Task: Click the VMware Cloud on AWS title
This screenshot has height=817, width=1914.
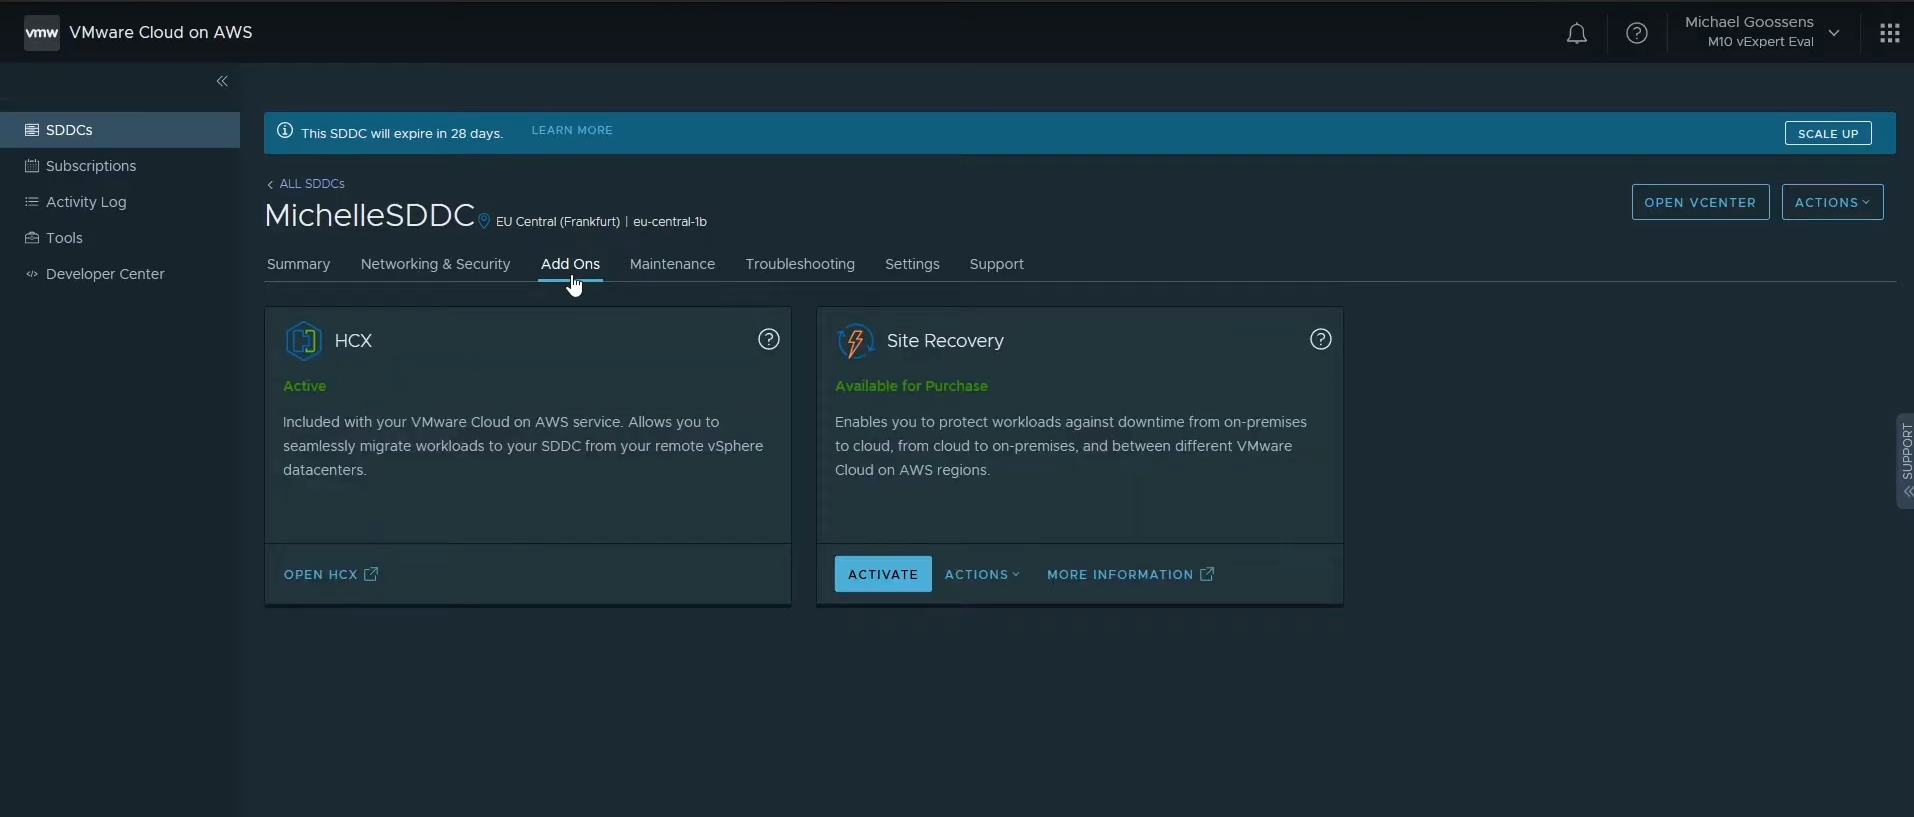Action: pos(161,32)
